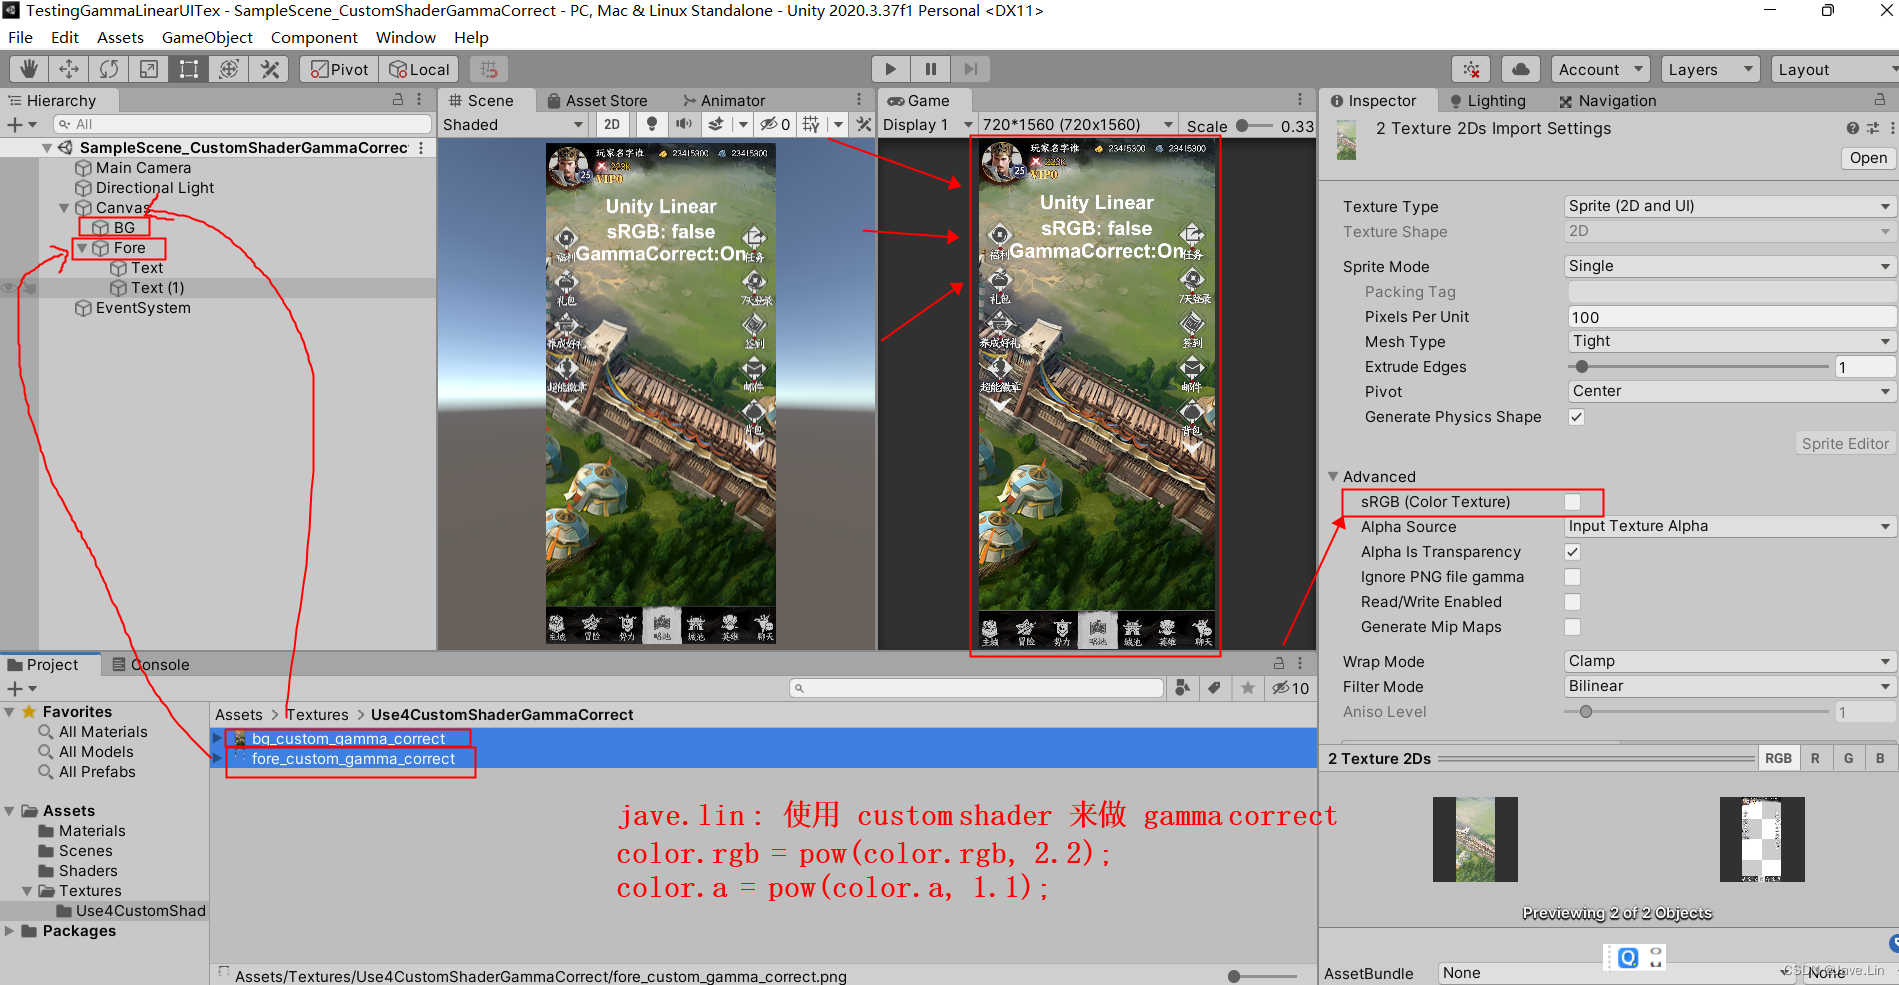Mute audio in the Scene view

tap(683, 124)
